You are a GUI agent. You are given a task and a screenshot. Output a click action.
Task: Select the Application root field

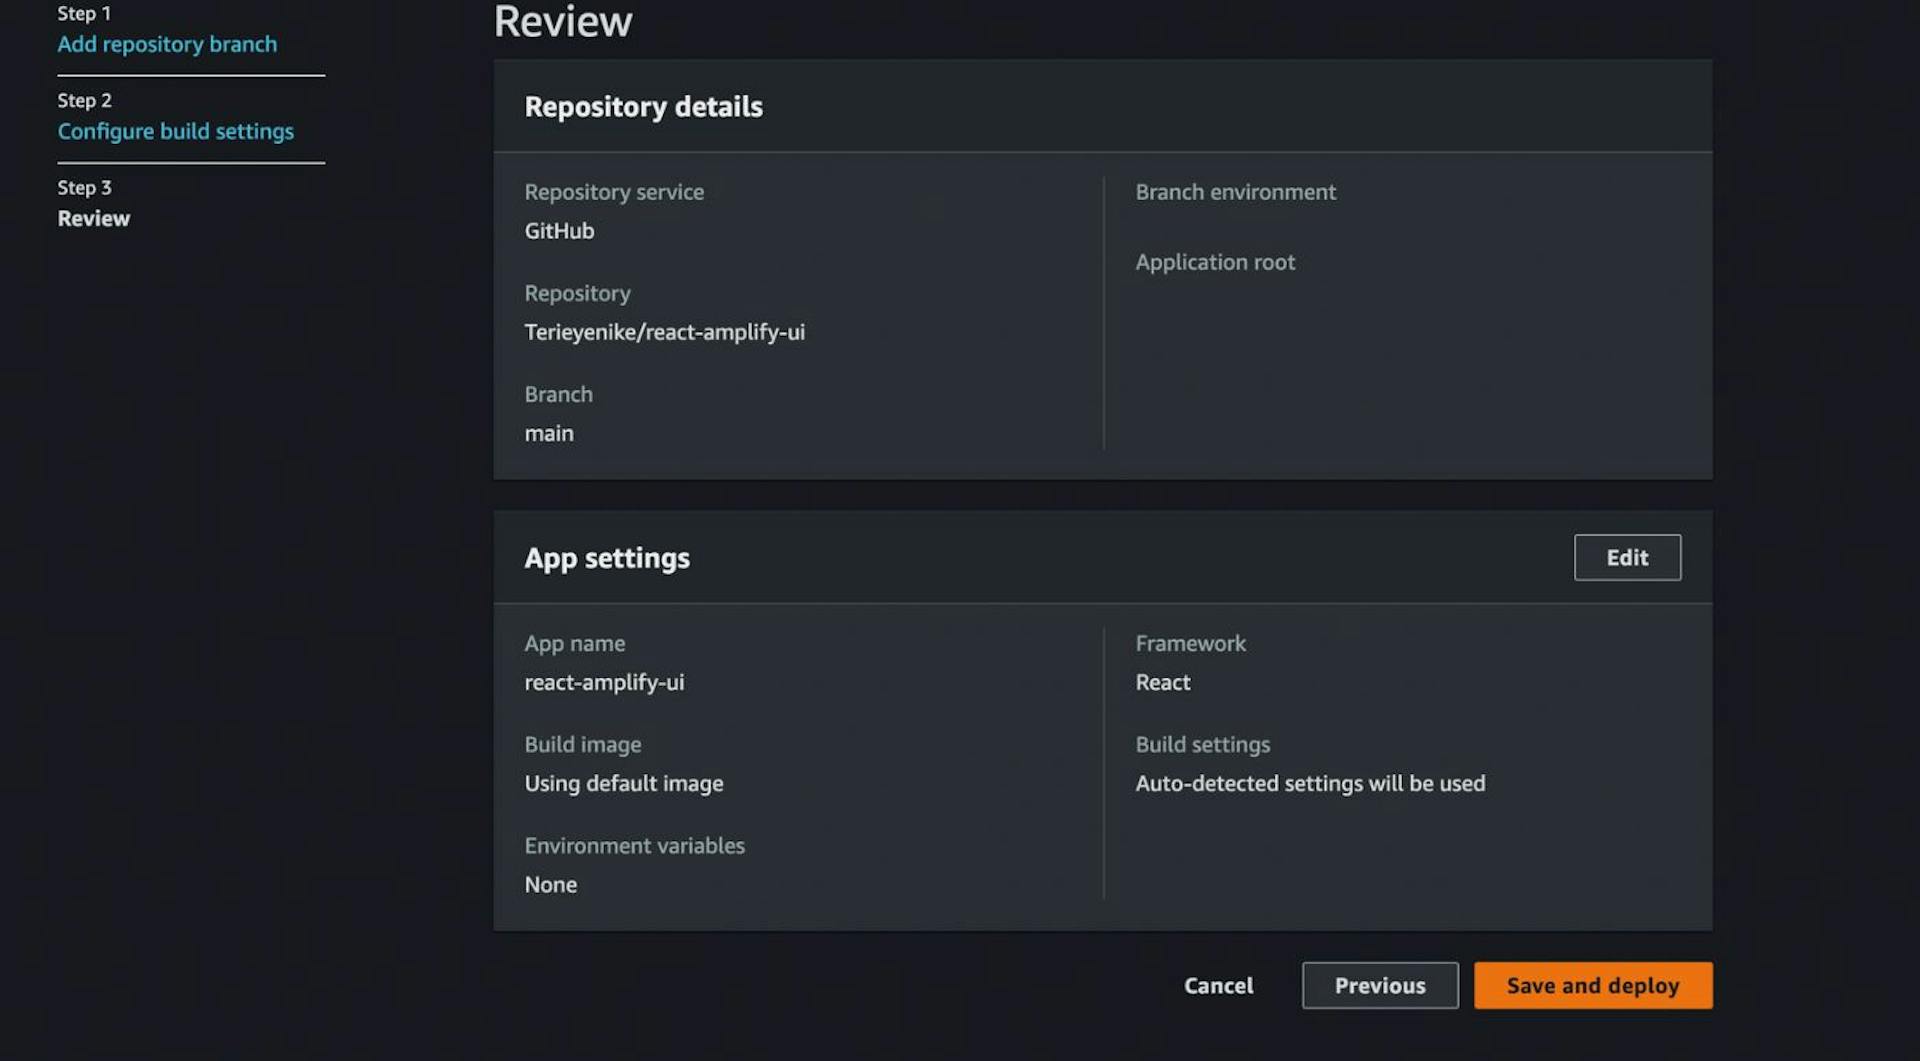click(1215, 262)
